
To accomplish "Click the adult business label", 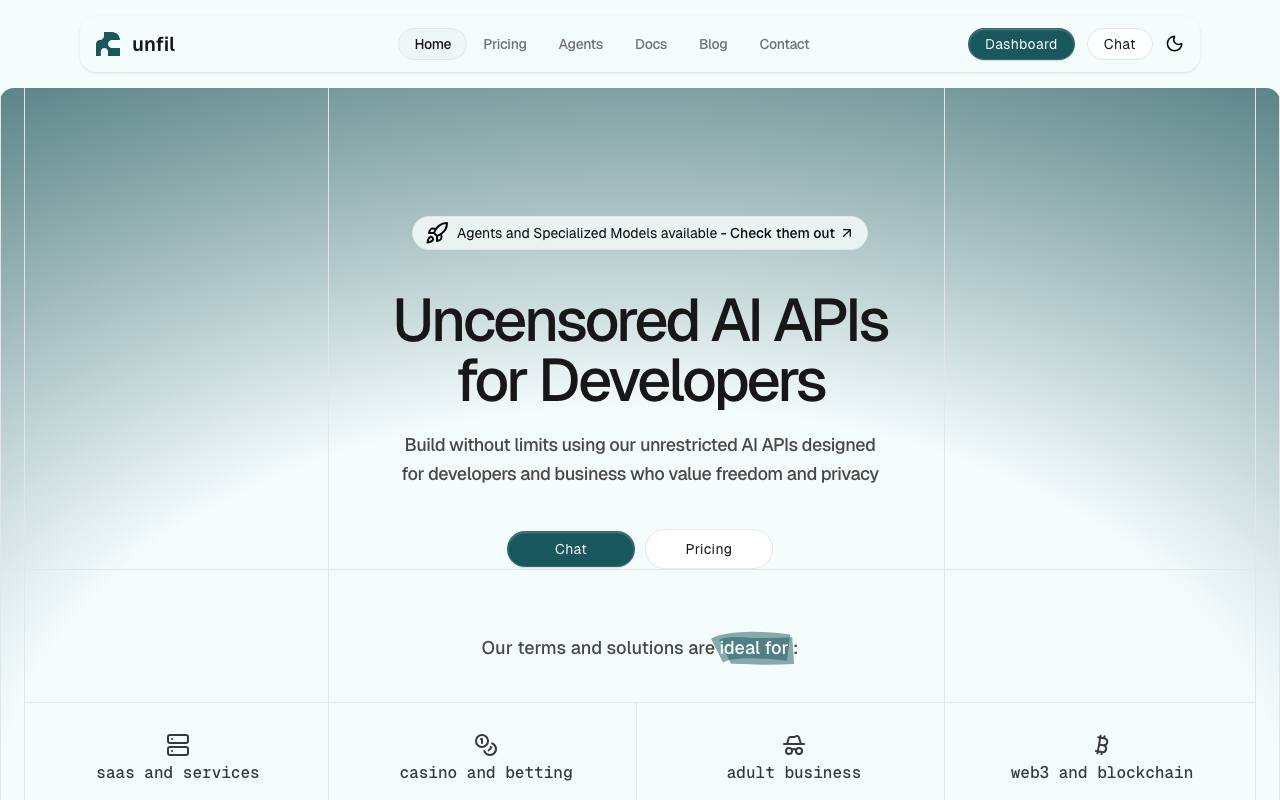I will (x=794, y=772).
